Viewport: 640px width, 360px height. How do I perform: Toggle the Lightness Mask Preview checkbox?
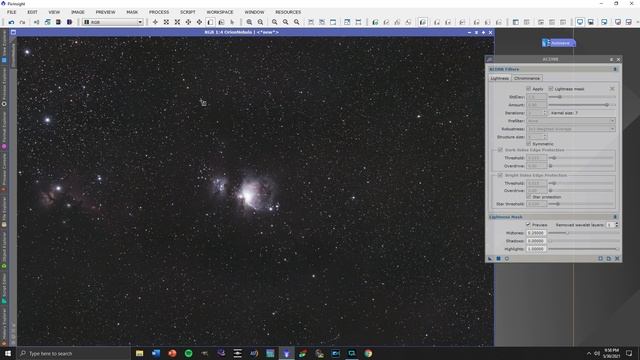click(x=528, y=224)
